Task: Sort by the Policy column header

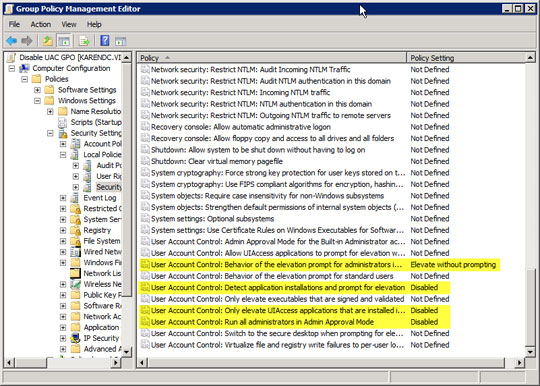Action: [x=272, y=58]
